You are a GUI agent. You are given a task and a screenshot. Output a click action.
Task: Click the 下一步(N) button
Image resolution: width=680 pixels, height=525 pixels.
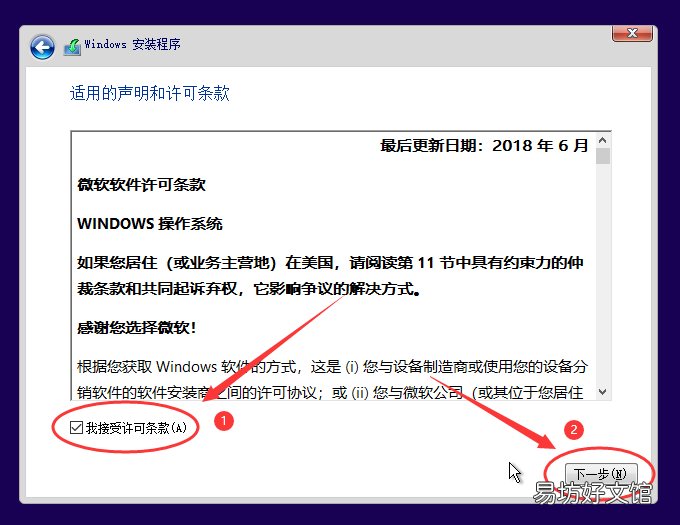click(x=601, y=473)
